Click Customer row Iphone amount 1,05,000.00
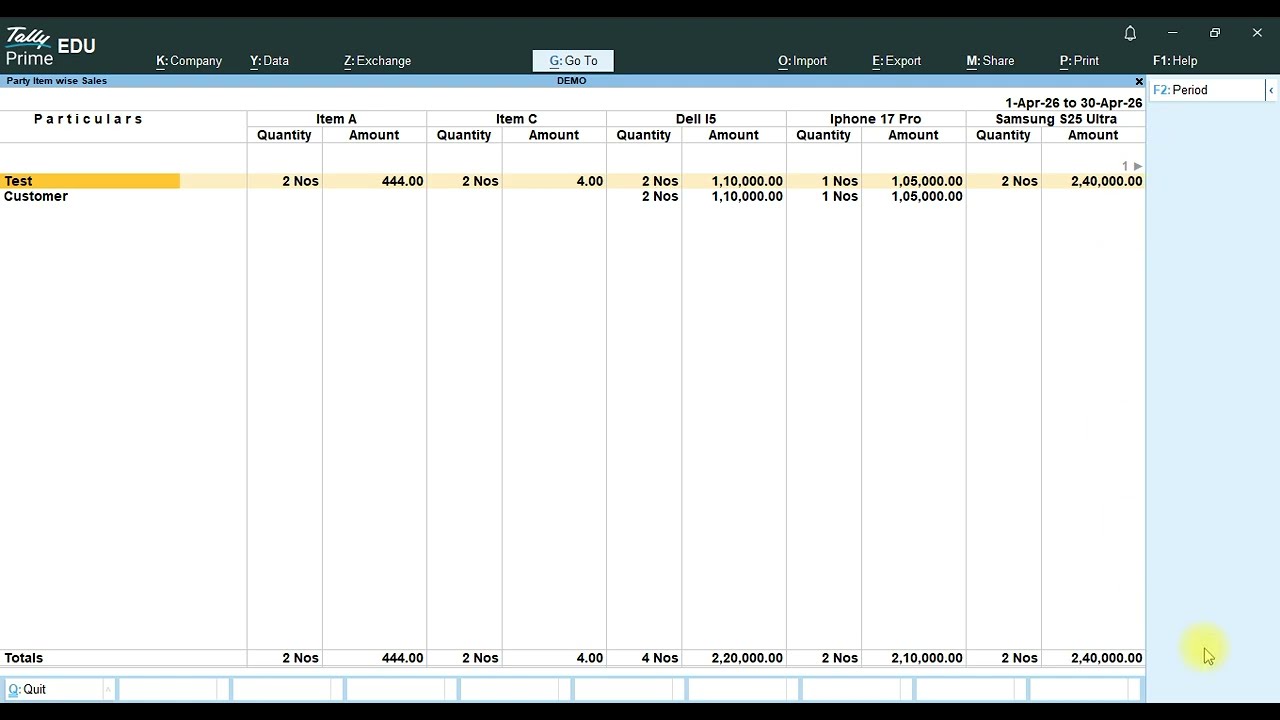This screenshot has height=720, width=1280. [927, 197]
